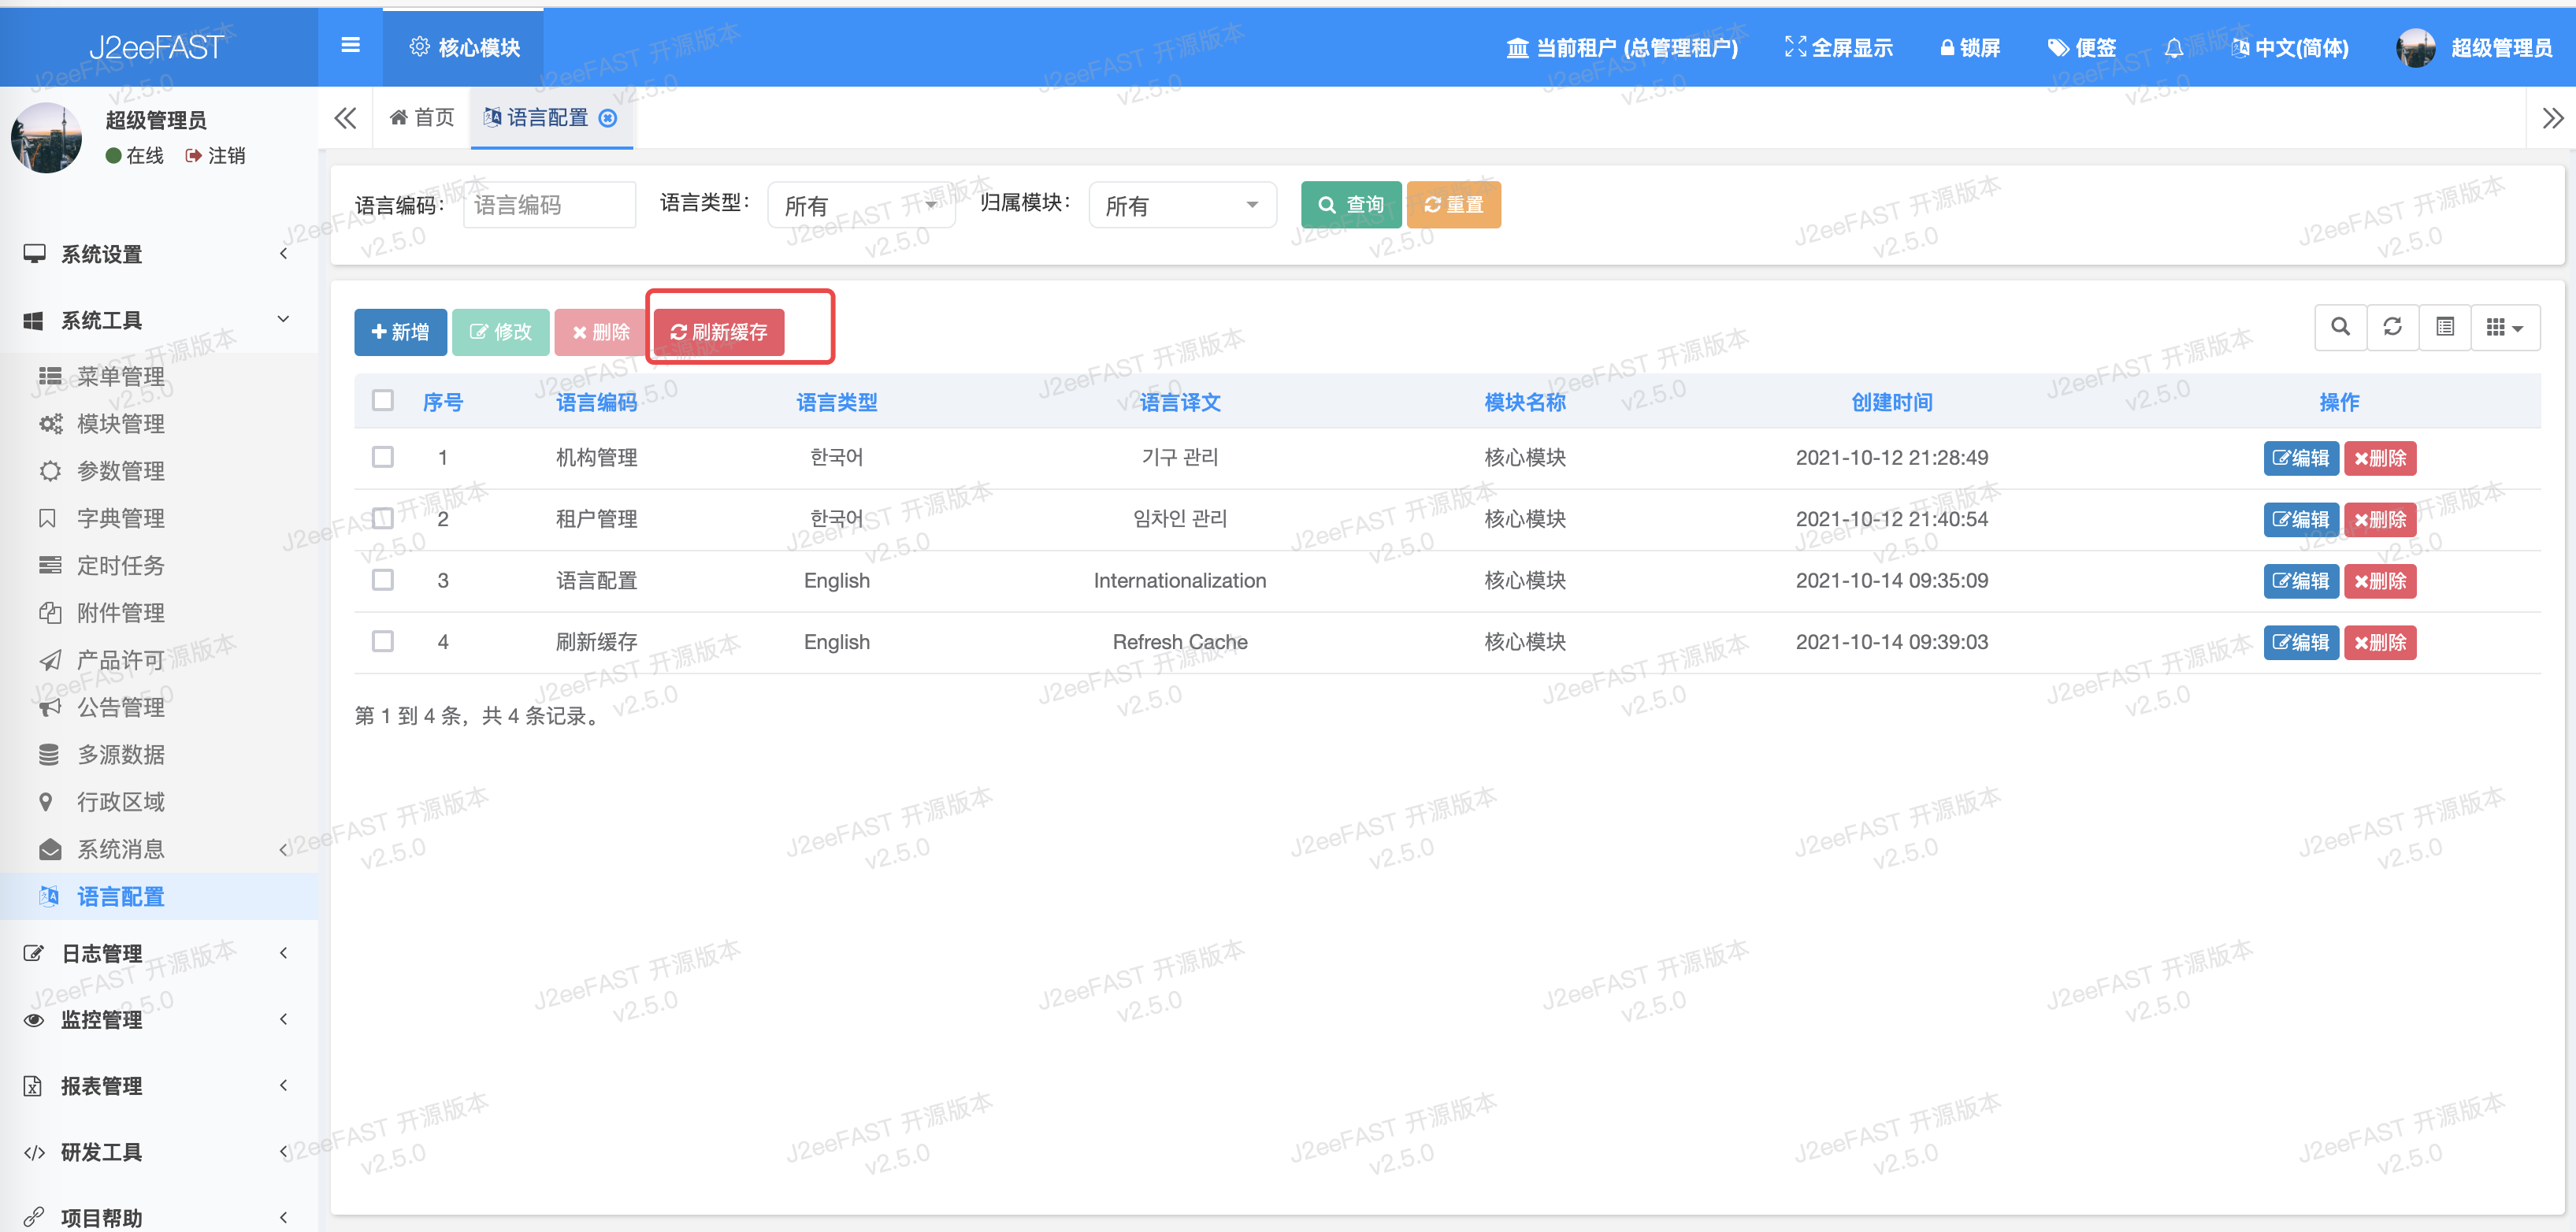Click inside the 语言编码 input field

[x=548, y=205]
